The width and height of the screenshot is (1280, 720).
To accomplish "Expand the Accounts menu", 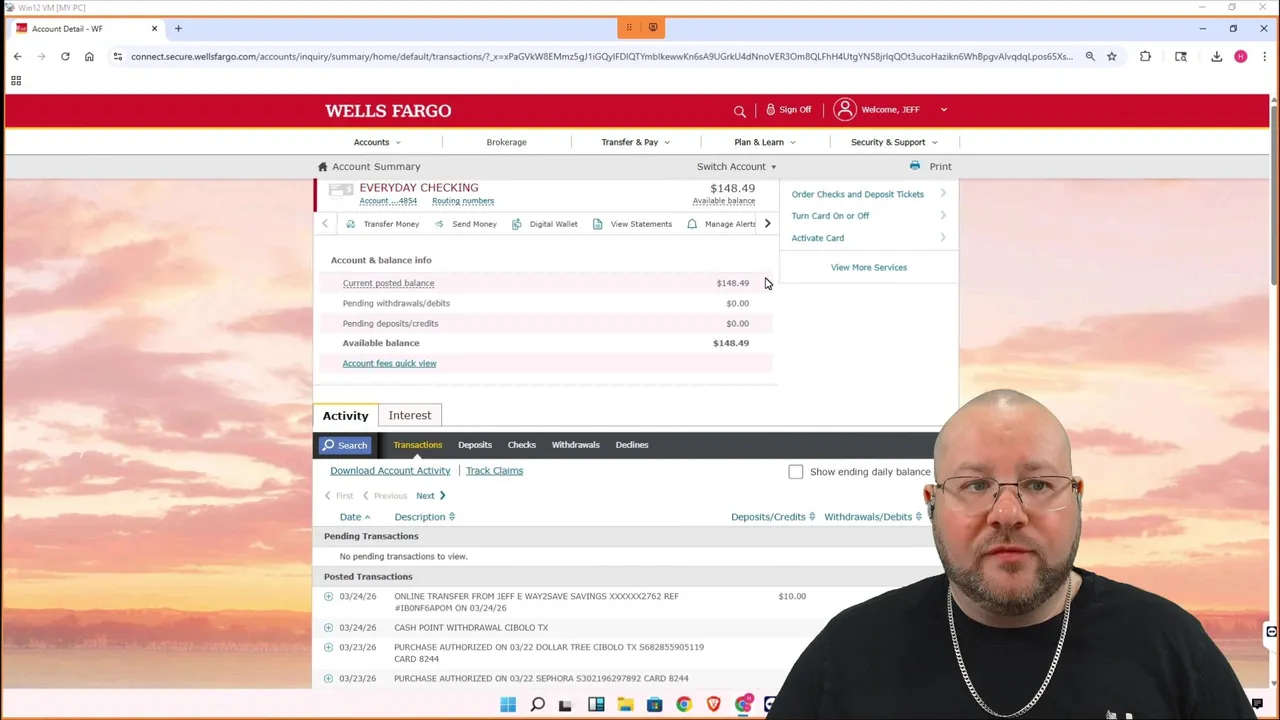I will click(377, 142).
